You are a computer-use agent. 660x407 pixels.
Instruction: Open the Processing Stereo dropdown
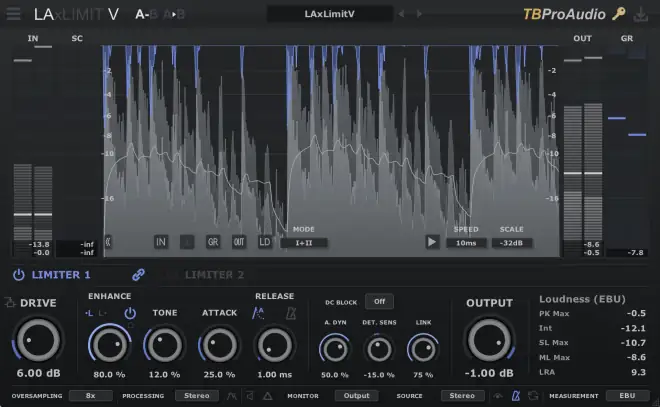tap(197, 396)
